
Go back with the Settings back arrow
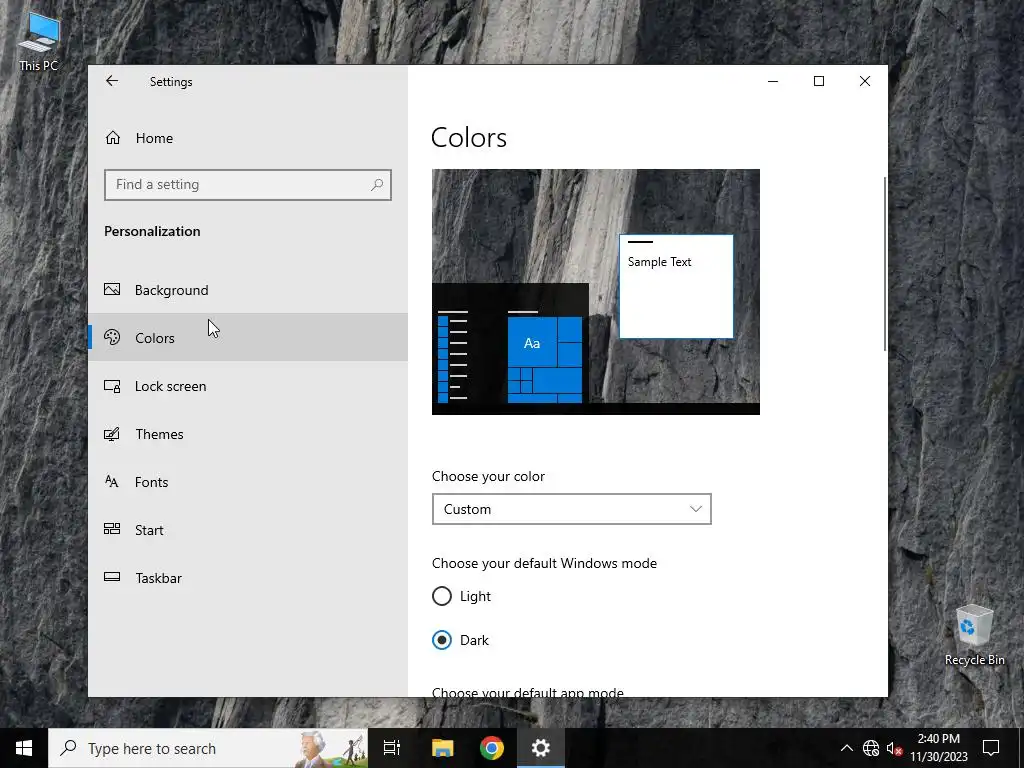[112, 81]
